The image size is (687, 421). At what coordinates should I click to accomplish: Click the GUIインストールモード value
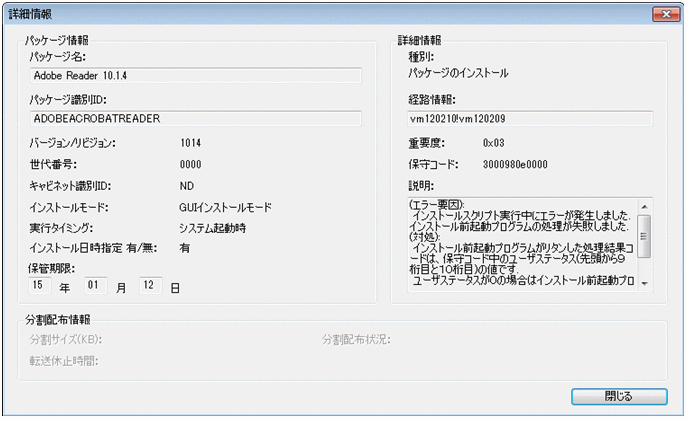pyautogui.click(x=225, y=207)
